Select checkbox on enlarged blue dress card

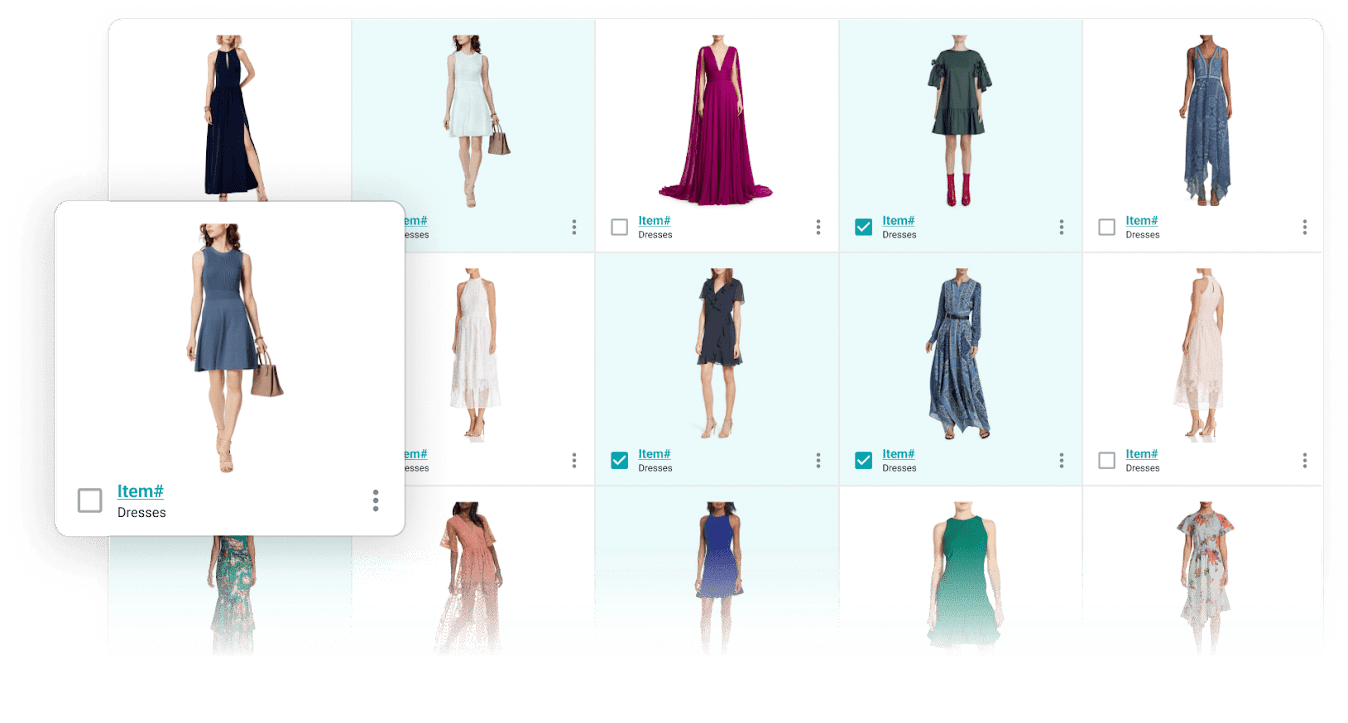tap(90, 500)
